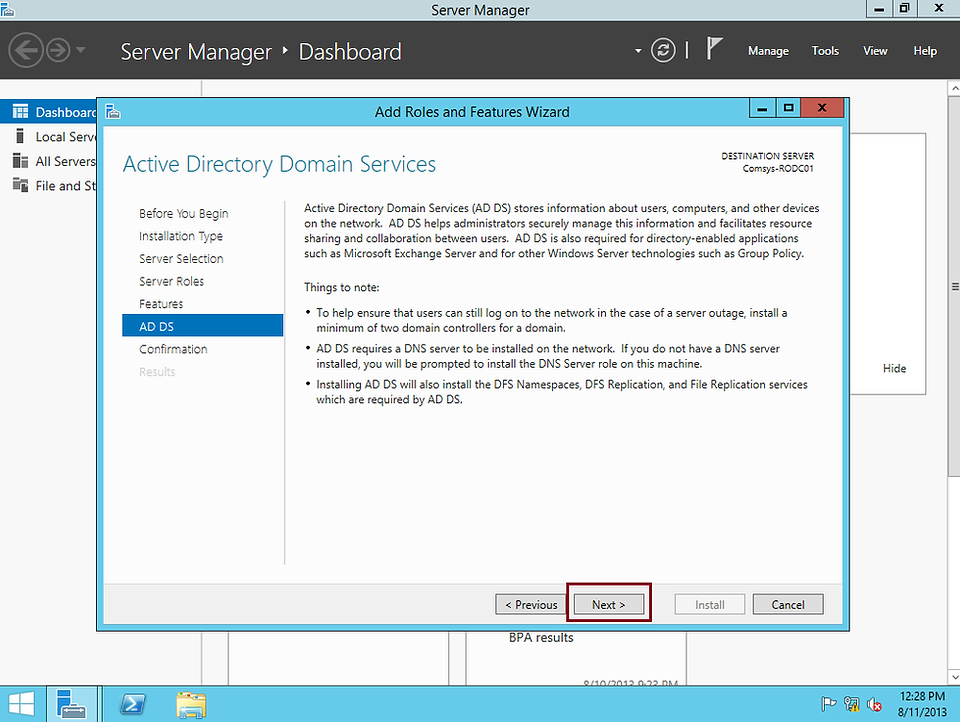
Task: Click Server Manager taskbar icon
Action: (71, 704)
